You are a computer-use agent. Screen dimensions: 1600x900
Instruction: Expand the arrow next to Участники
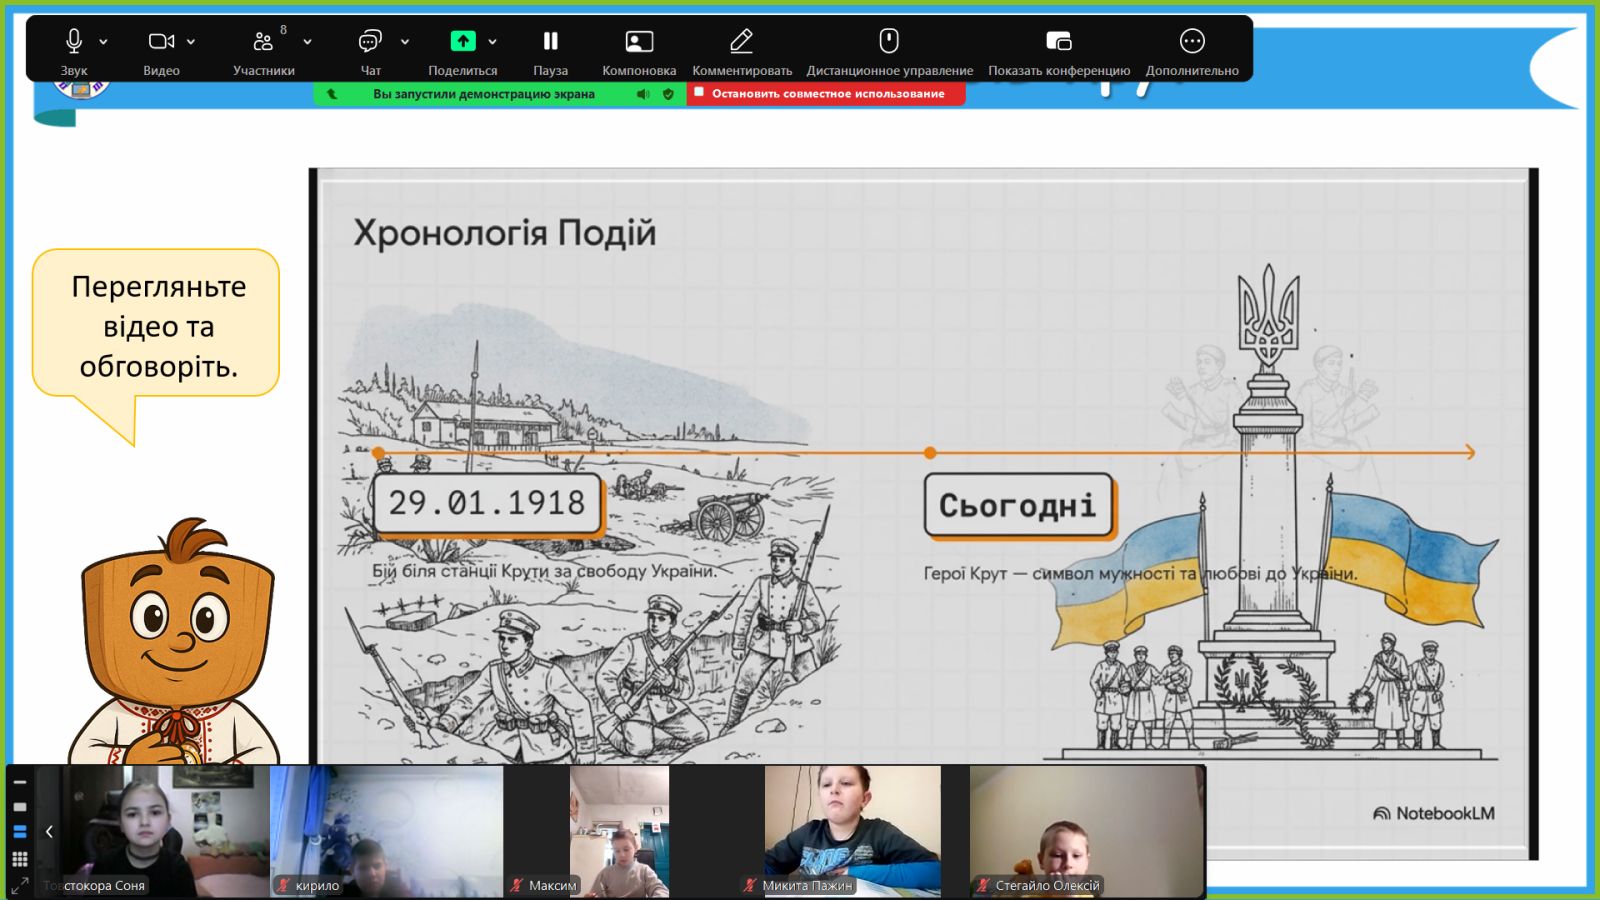[x=307, y=42]
